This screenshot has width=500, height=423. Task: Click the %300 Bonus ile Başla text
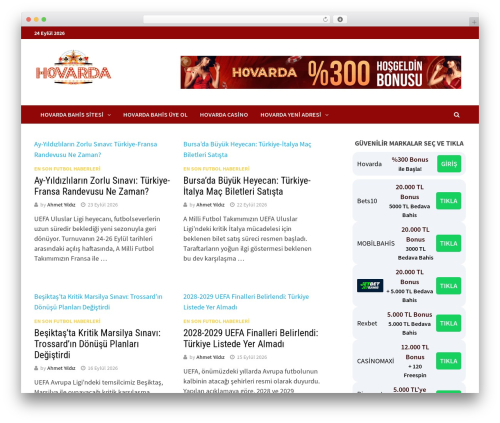pyautogui.click(x=410, y=164)
